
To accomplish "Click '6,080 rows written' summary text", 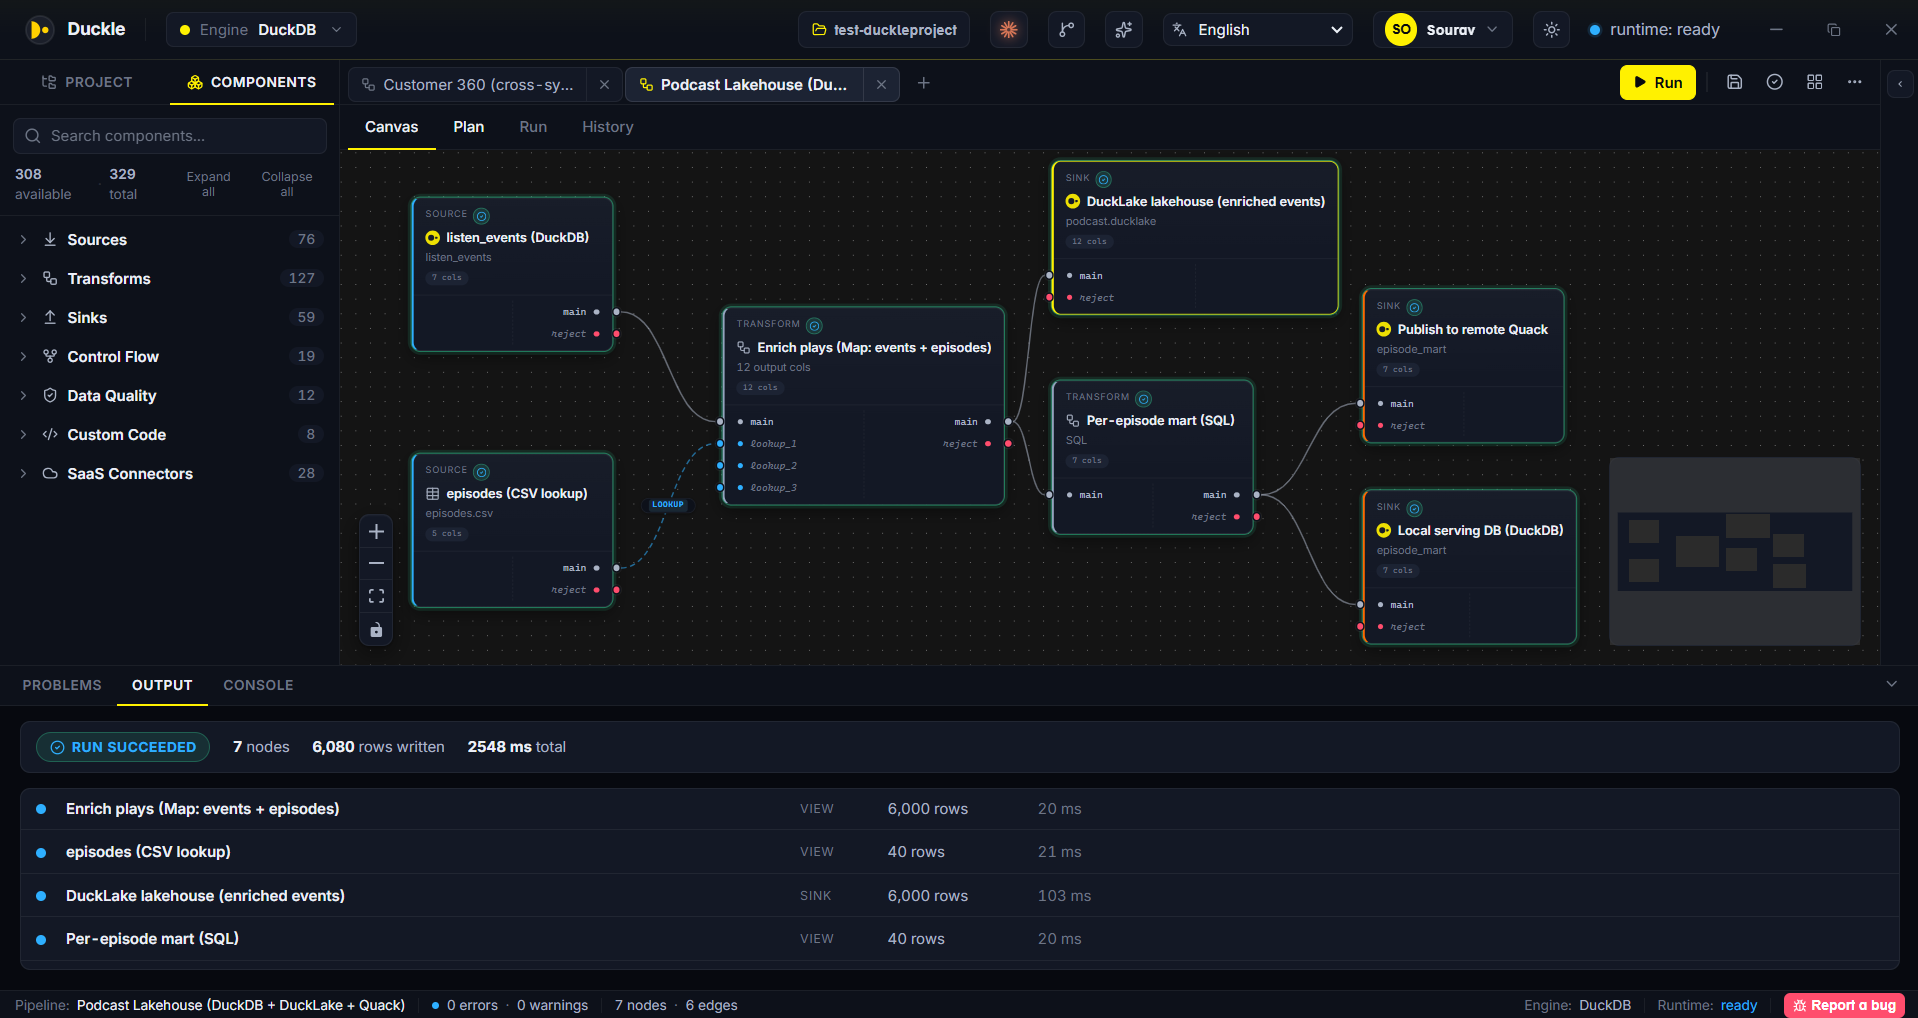I will click(x=378, y=747).
